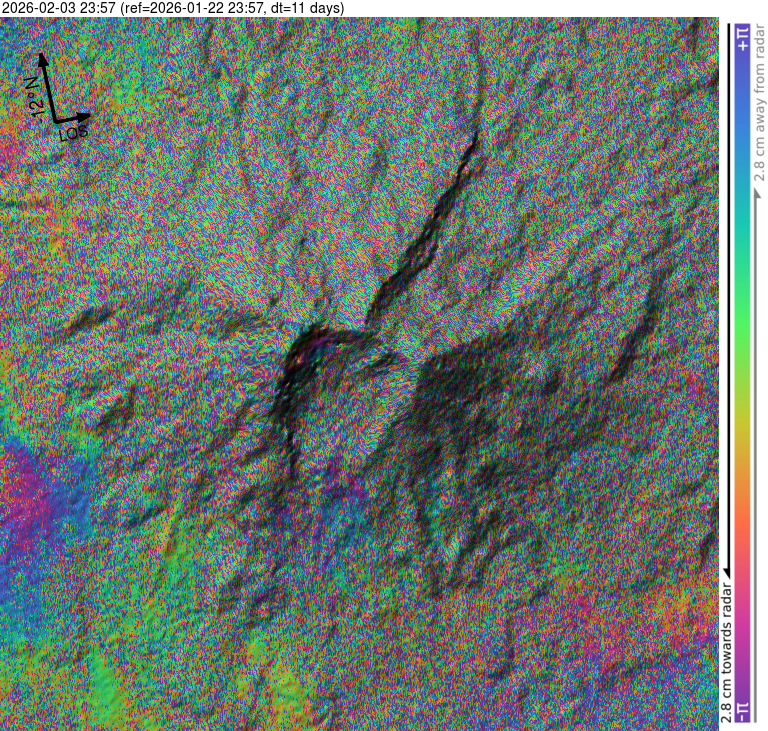Viewport: 768px width, 731px height.
Task: Click the satellite heading arrow tip
Action: (42, 56)
